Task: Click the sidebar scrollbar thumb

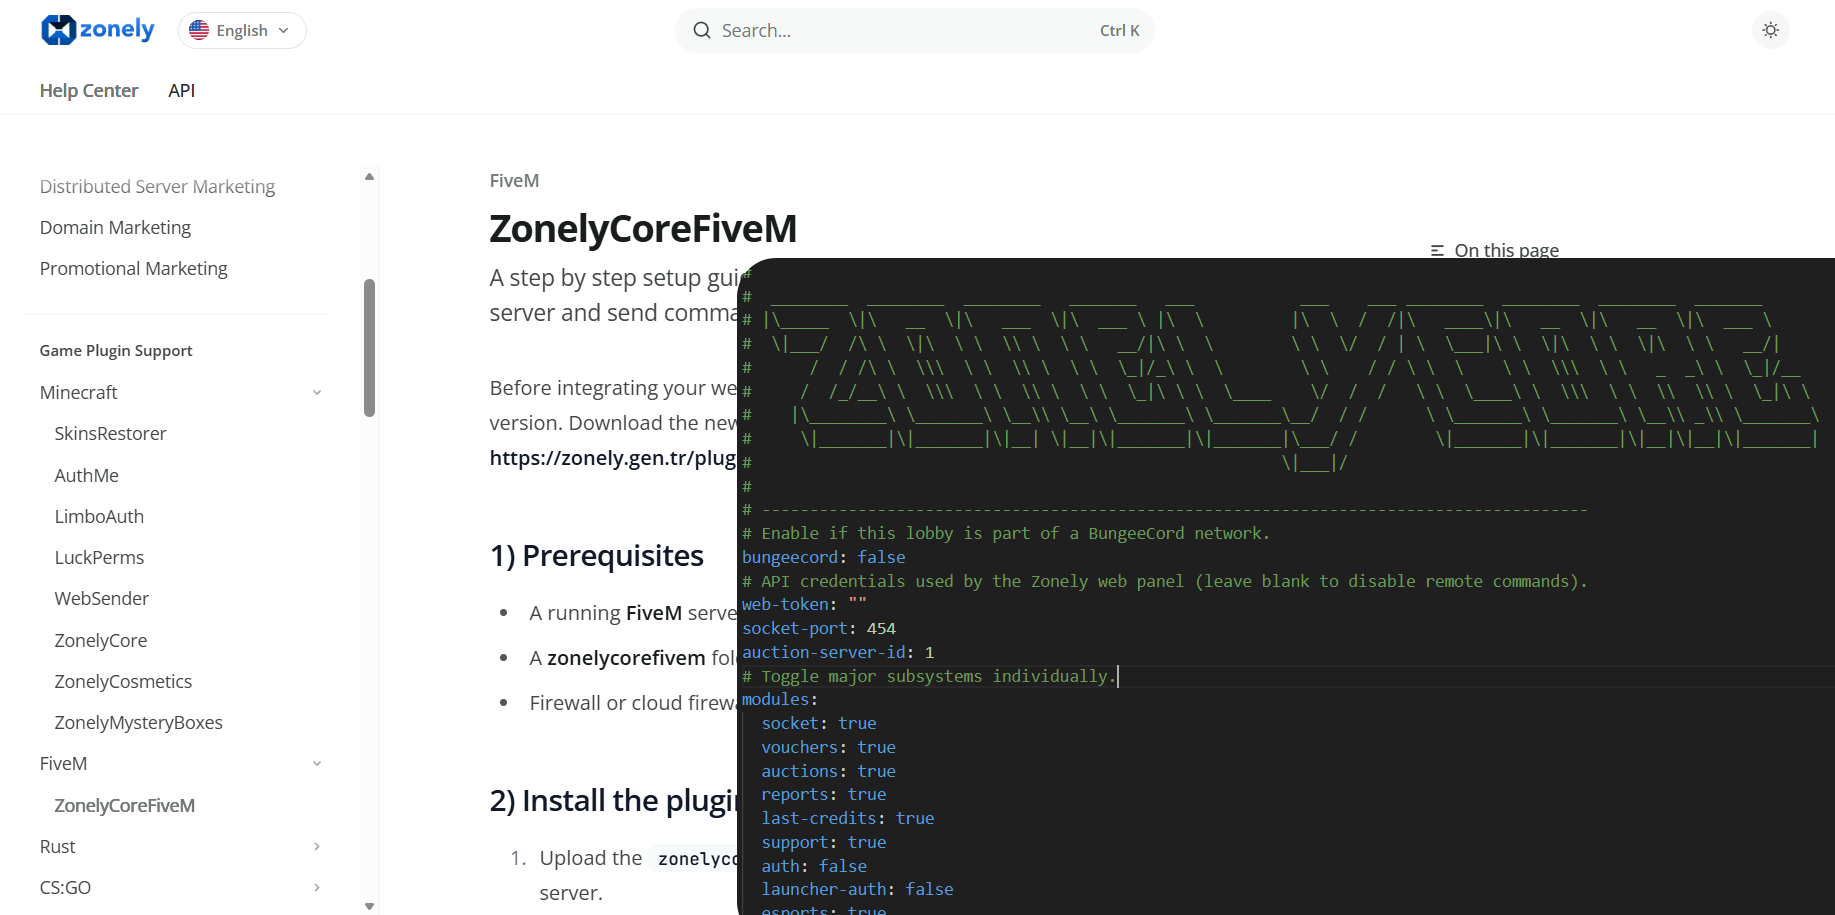Action: pos(369,347)
